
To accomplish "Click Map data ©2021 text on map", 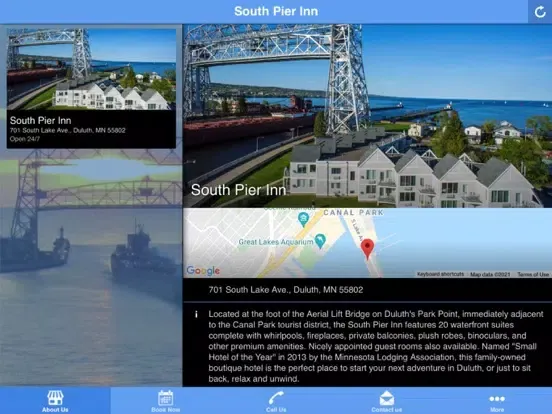I will click(x=490, y=274).
